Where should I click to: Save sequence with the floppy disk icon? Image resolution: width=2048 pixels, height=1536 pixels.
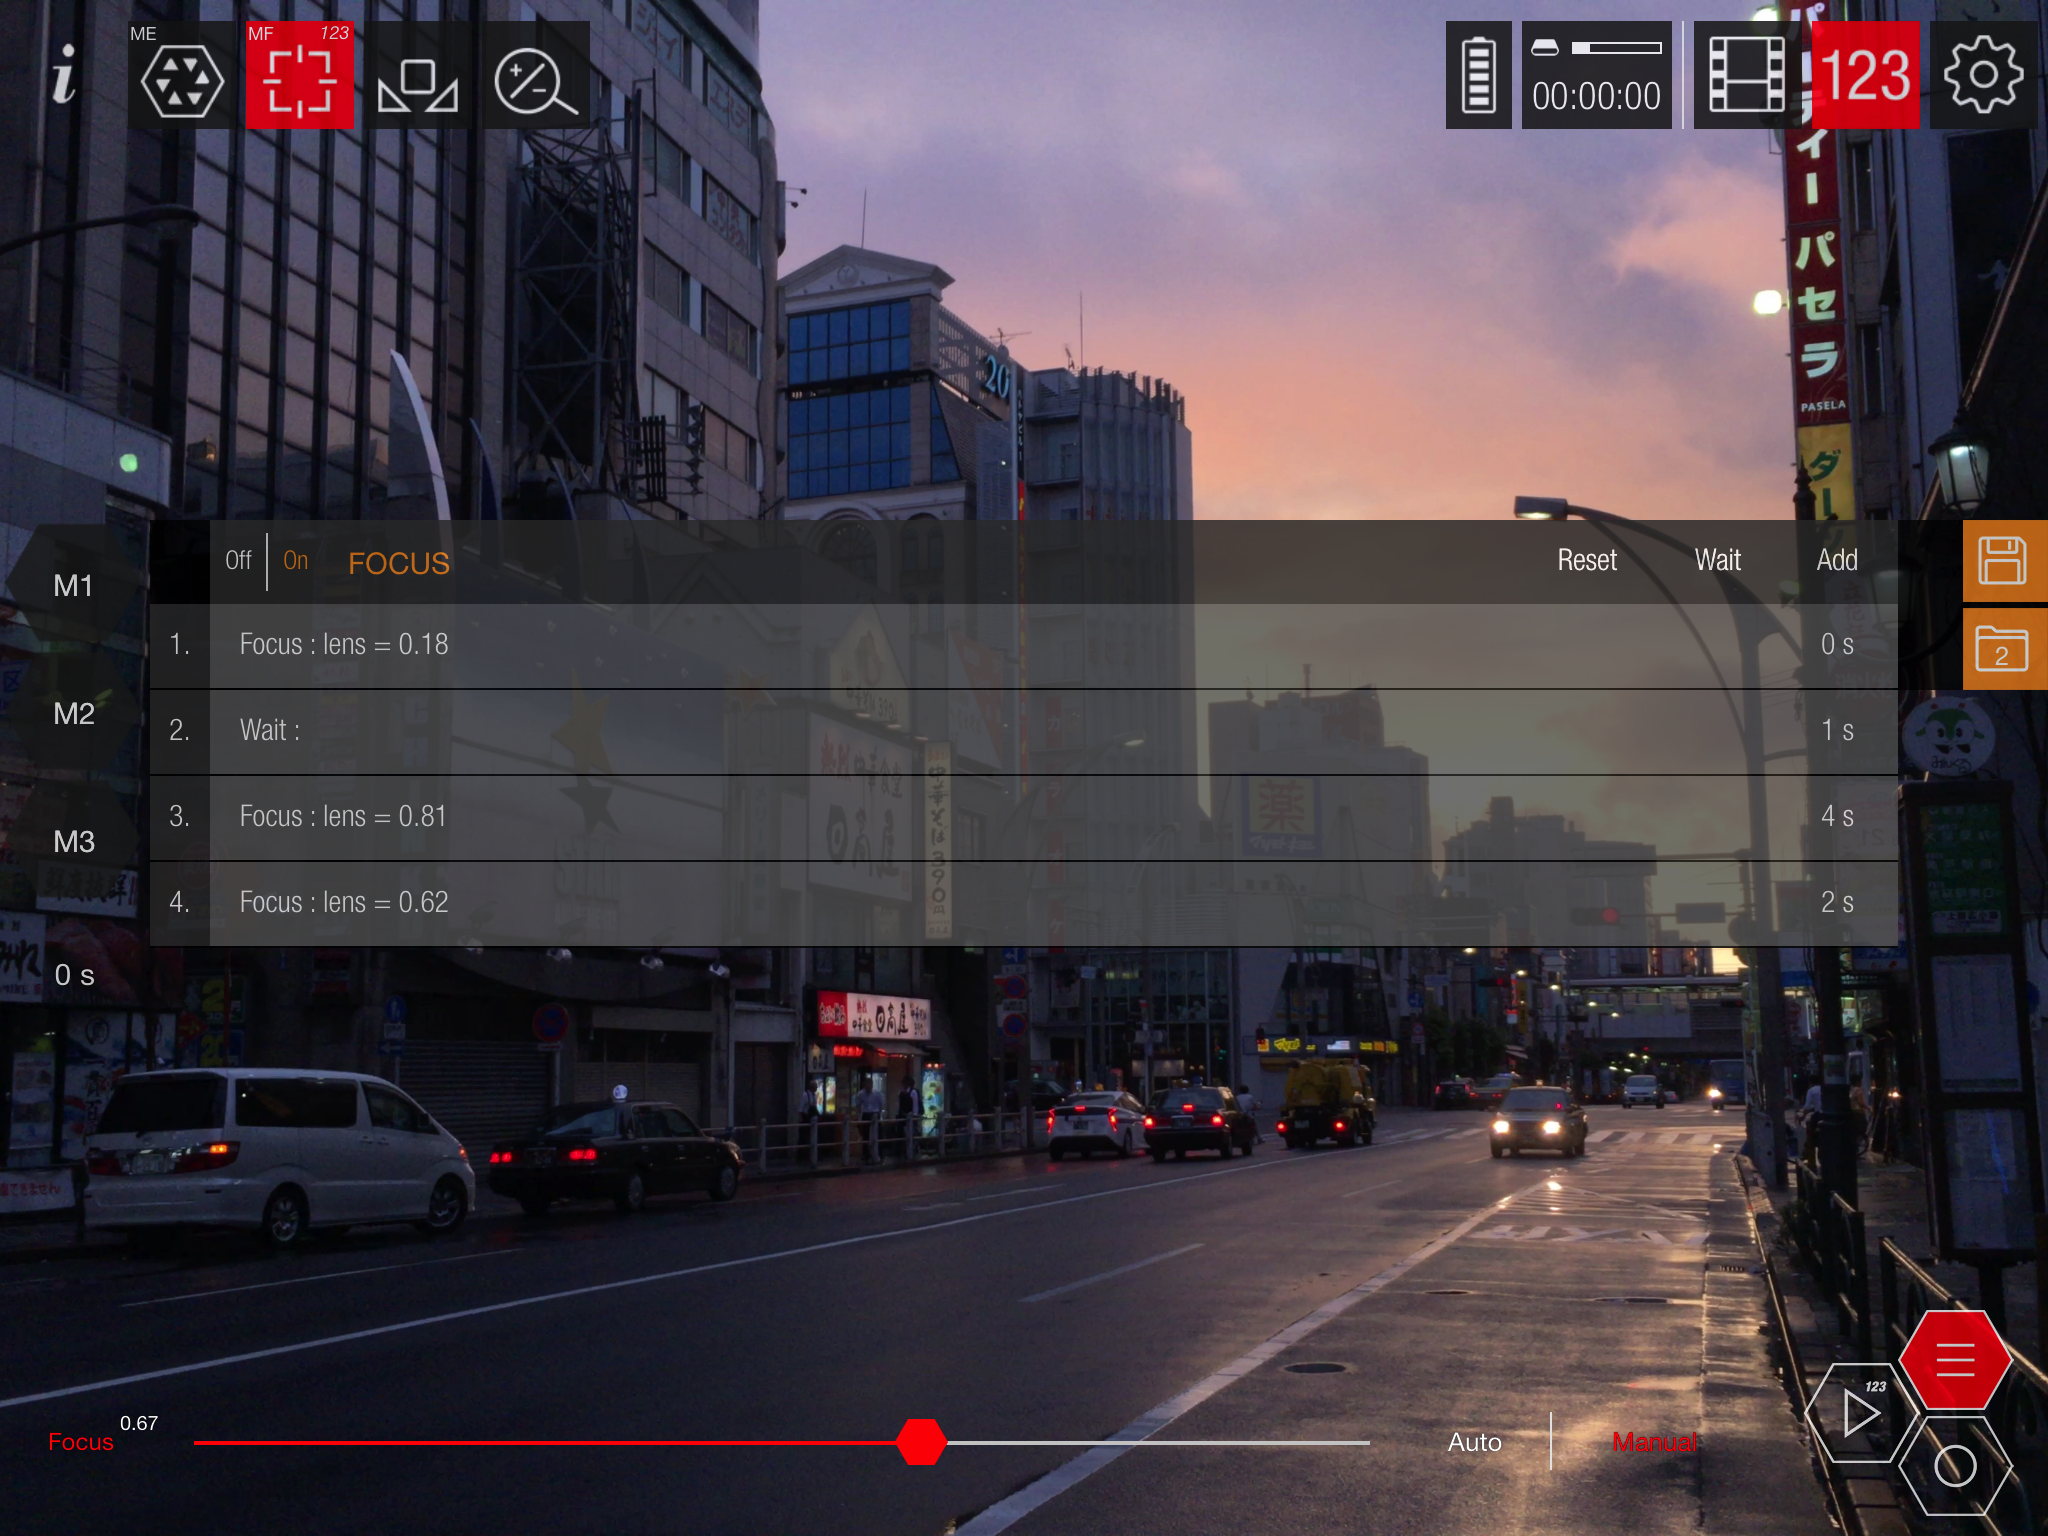click(2002, 561)
